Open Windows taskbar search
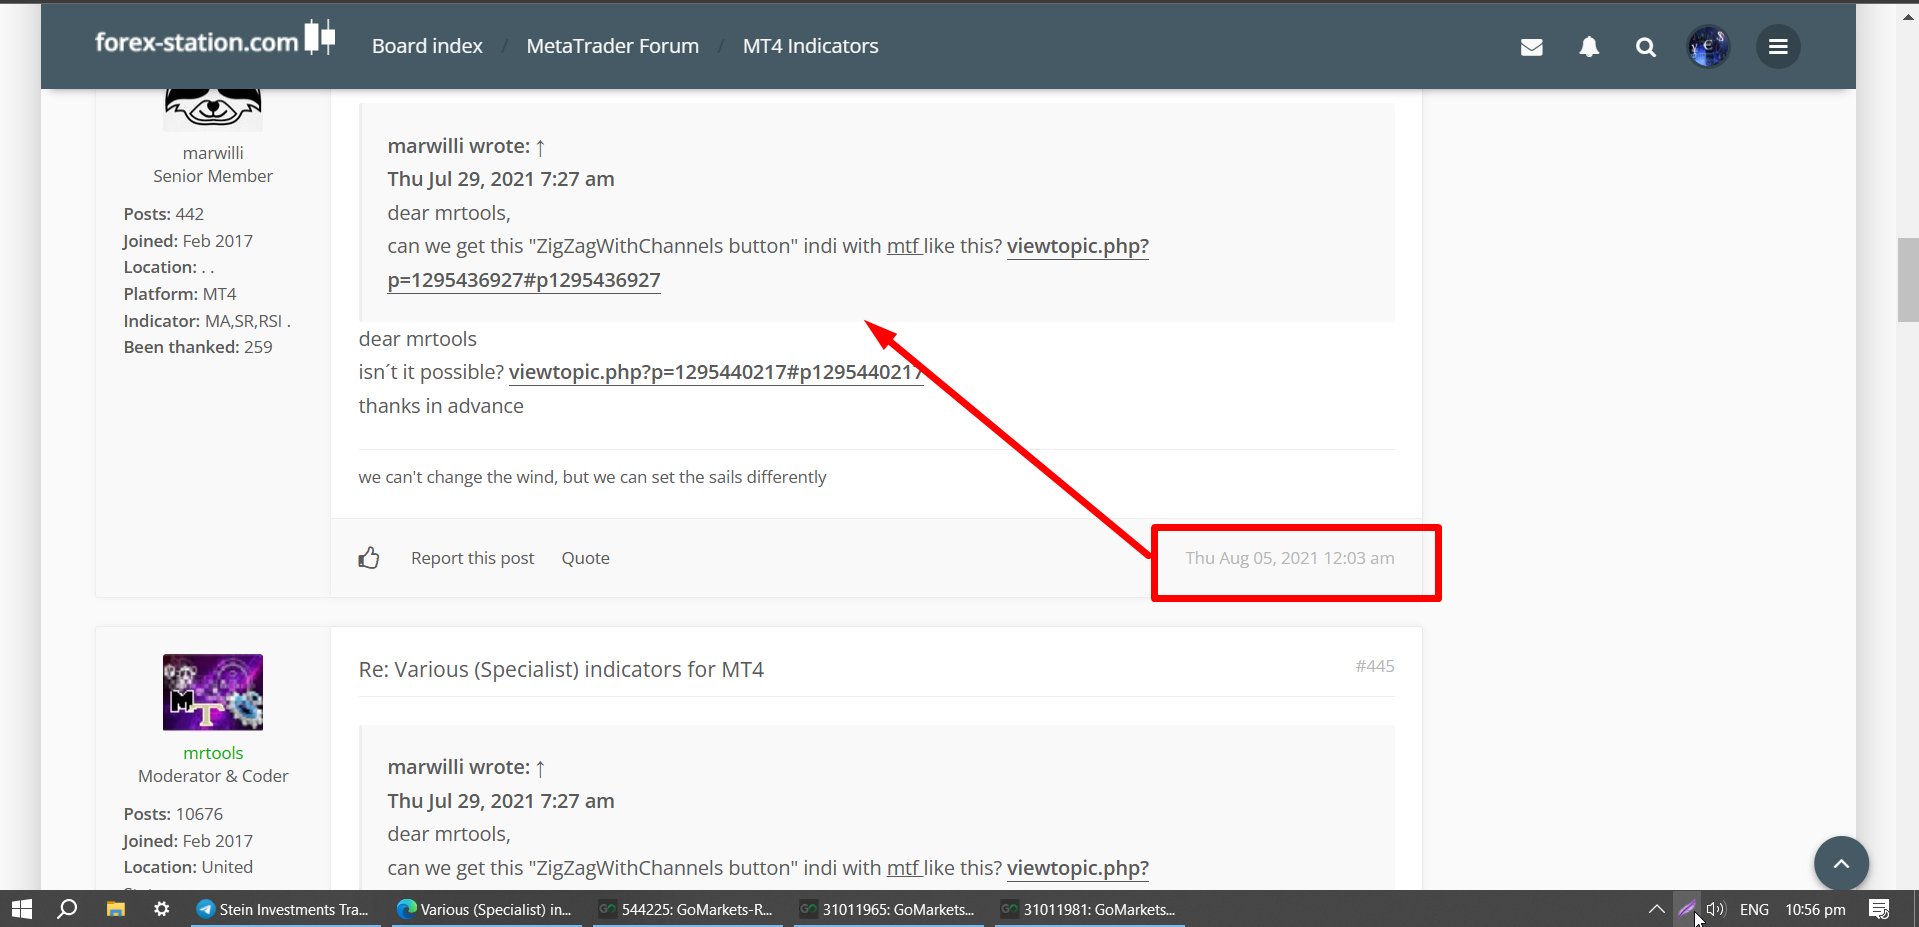This screenshot has height=927, width=1919. 67,909
